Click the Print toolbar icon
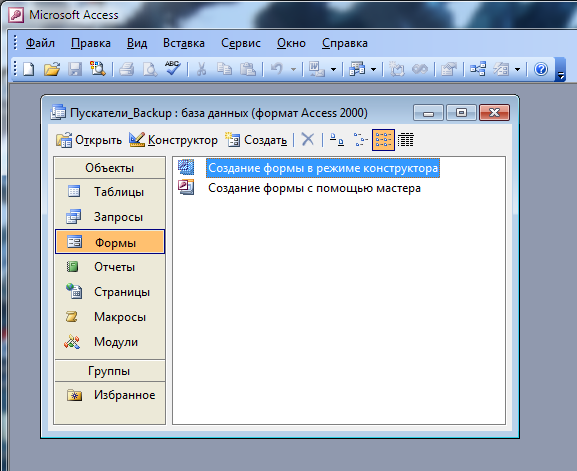This screenshot has height=471, width=577. pyautogui.click(x=126, y=69)
